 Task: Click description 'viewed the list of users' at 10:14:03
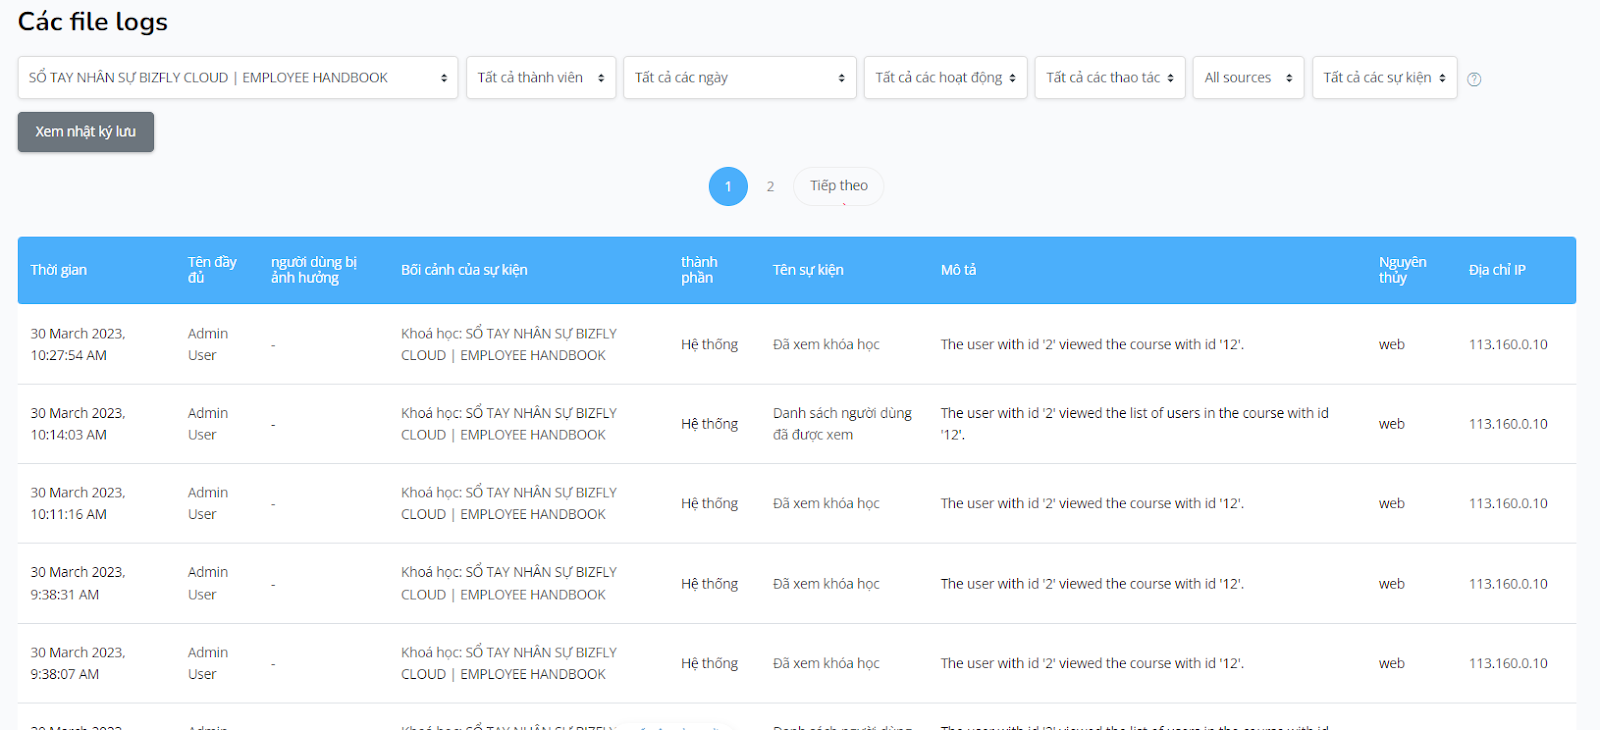pyautogui.click(x=1135, y=424)
